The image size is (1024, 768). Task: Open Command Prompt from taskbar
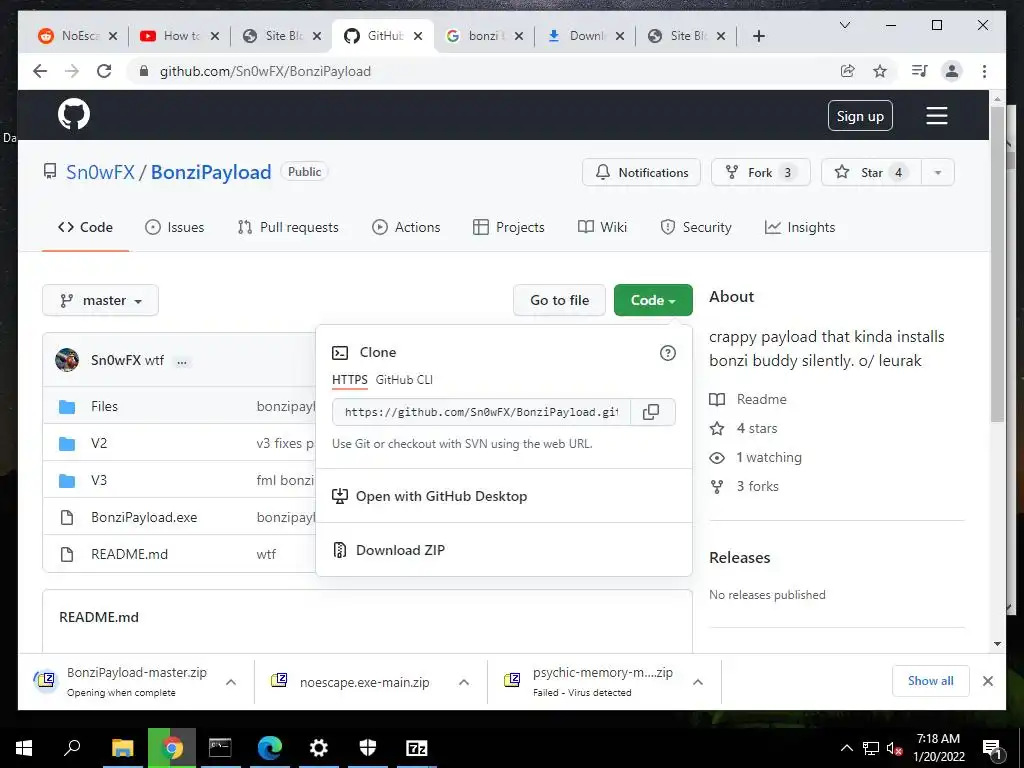(220, 748)
